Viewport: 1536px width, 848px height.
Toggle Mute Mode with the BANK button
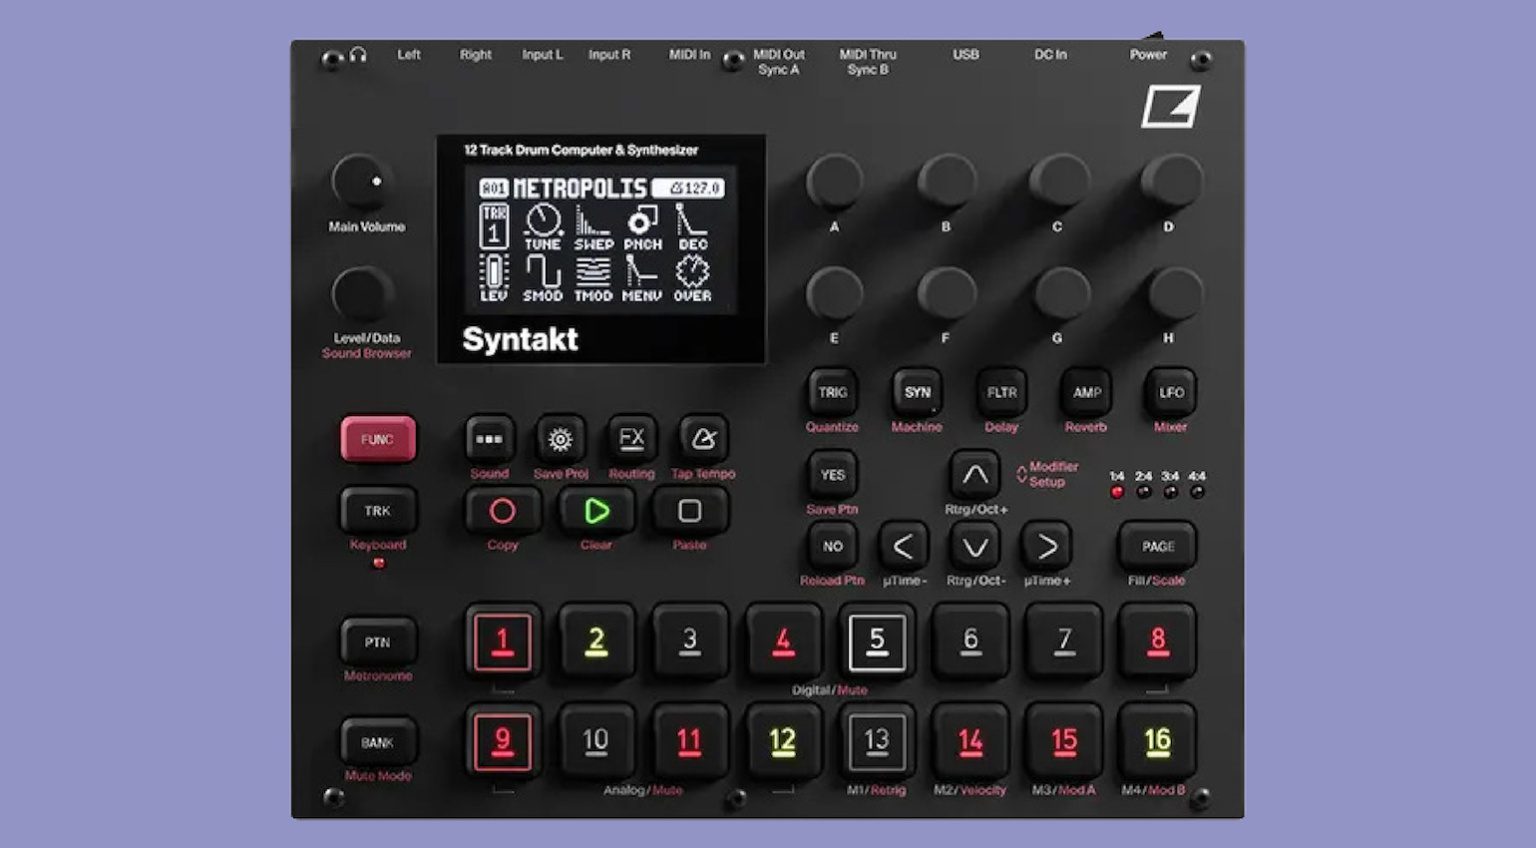(378, 741)
